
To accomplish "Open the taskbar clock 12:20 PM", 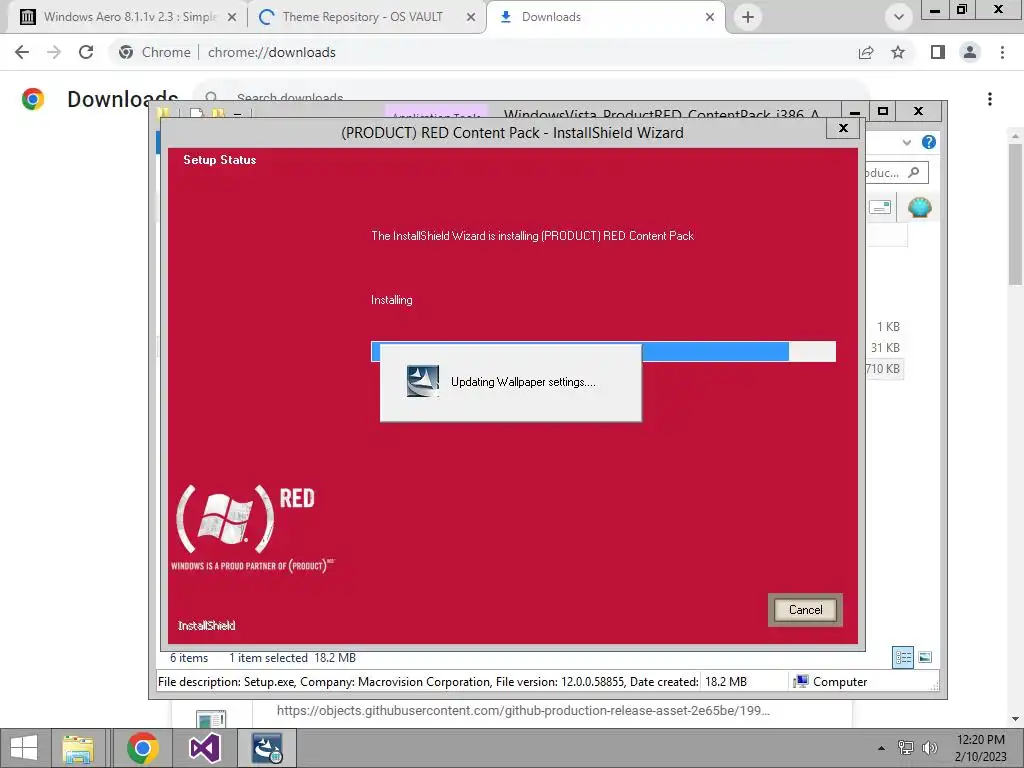I will [x=980, y=748].
